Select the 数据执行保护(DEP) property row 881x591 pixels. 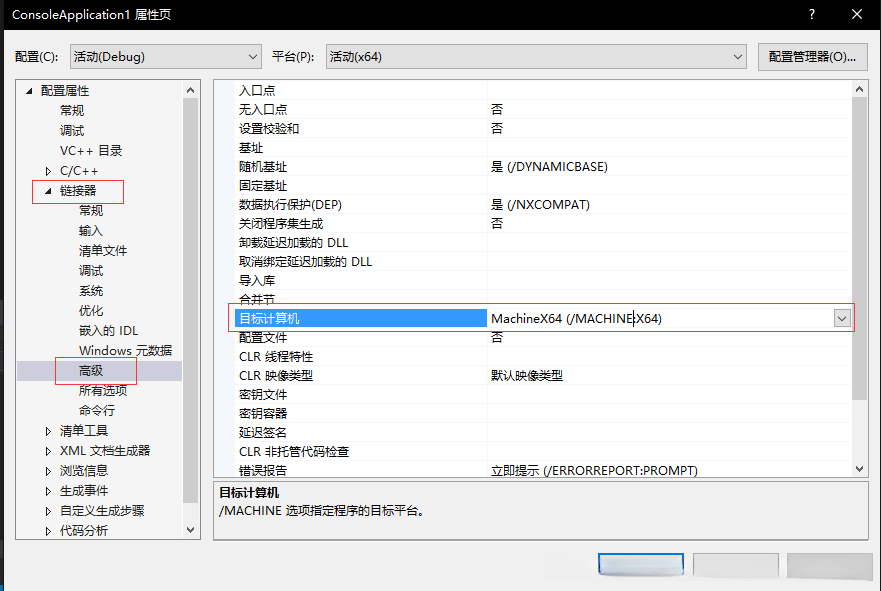point(543,204)
